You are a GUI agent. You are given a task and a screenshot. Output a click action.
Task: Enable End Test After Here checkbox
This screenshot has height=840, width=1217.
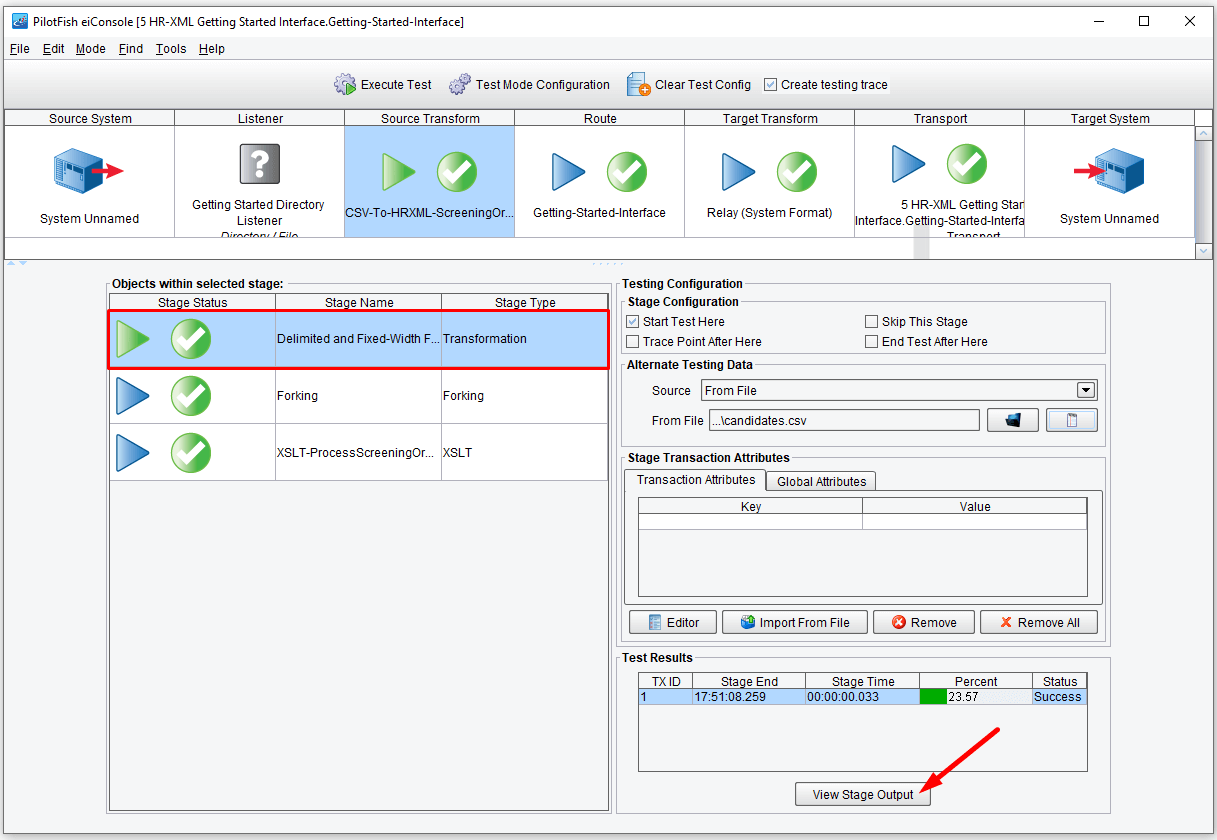coord(872,342)
